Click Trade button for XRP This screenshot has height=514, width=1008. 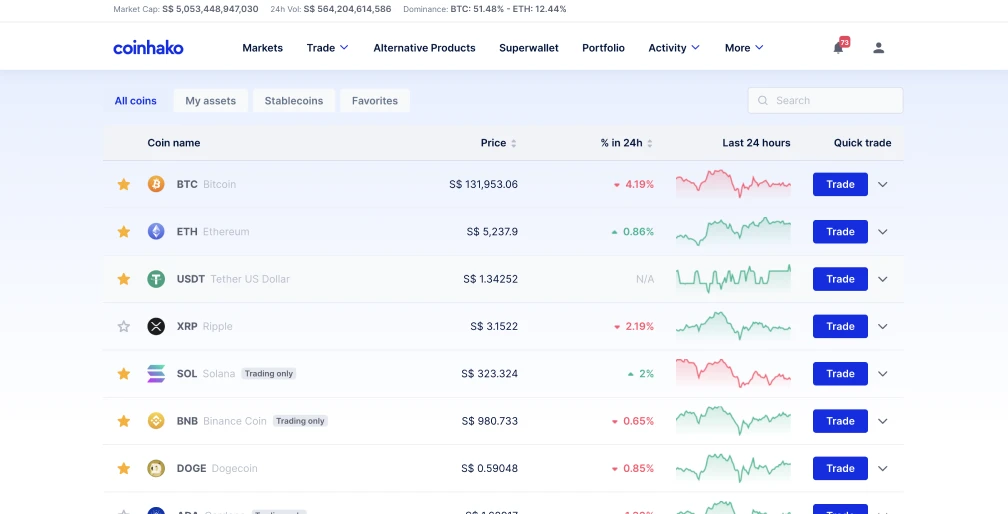tap(840, 326)
